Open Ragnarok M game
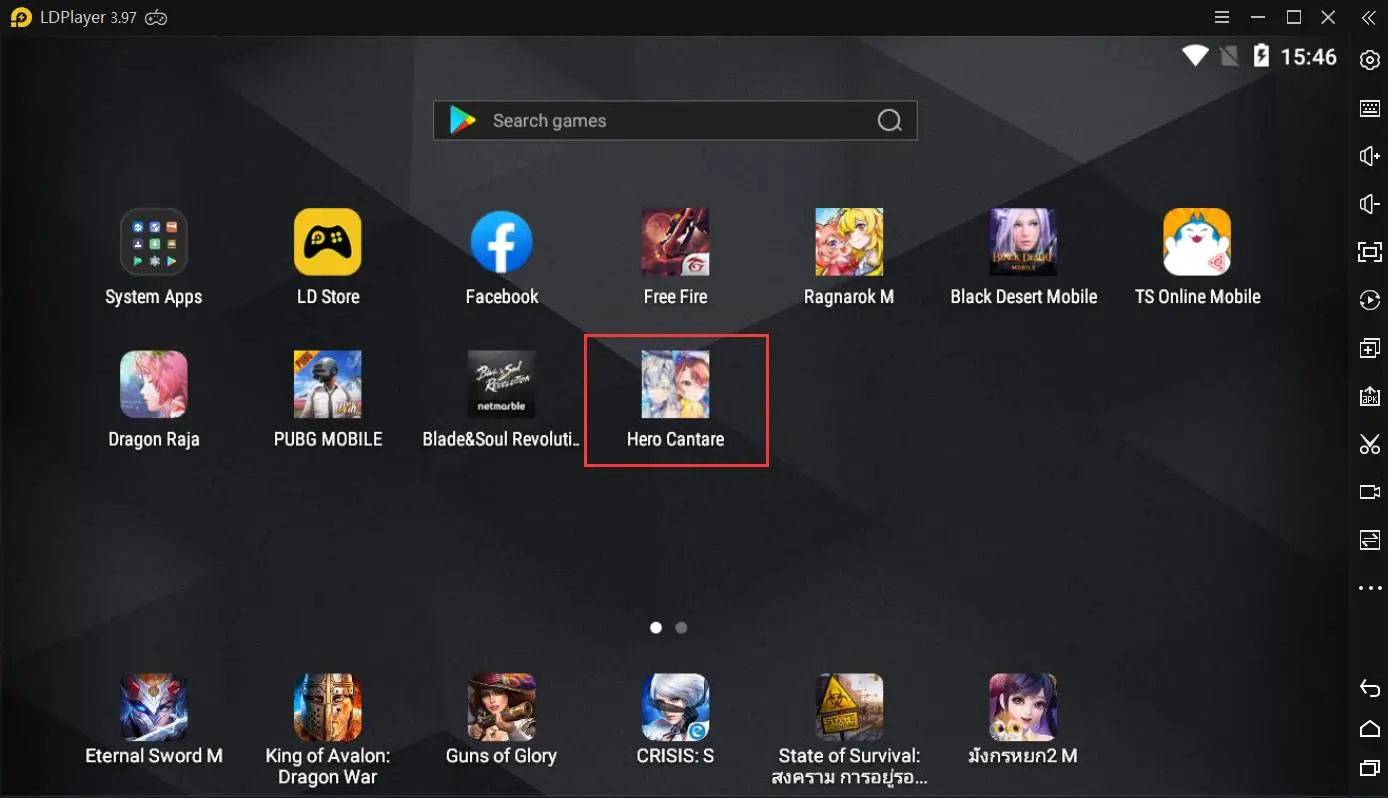The width and height of the screenshot is (1388, 798). (849, 242)
